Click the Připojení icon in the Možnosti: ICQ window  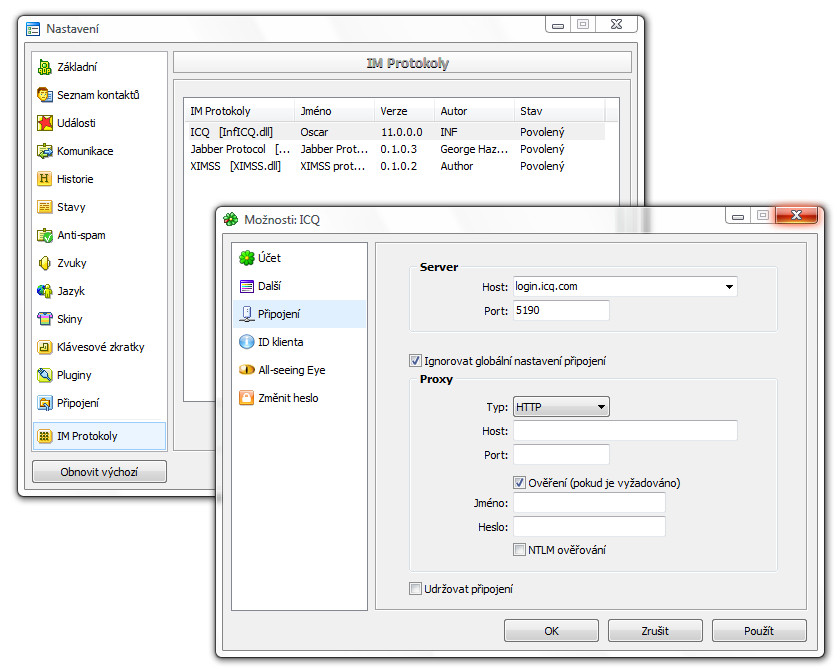point(246,314)
